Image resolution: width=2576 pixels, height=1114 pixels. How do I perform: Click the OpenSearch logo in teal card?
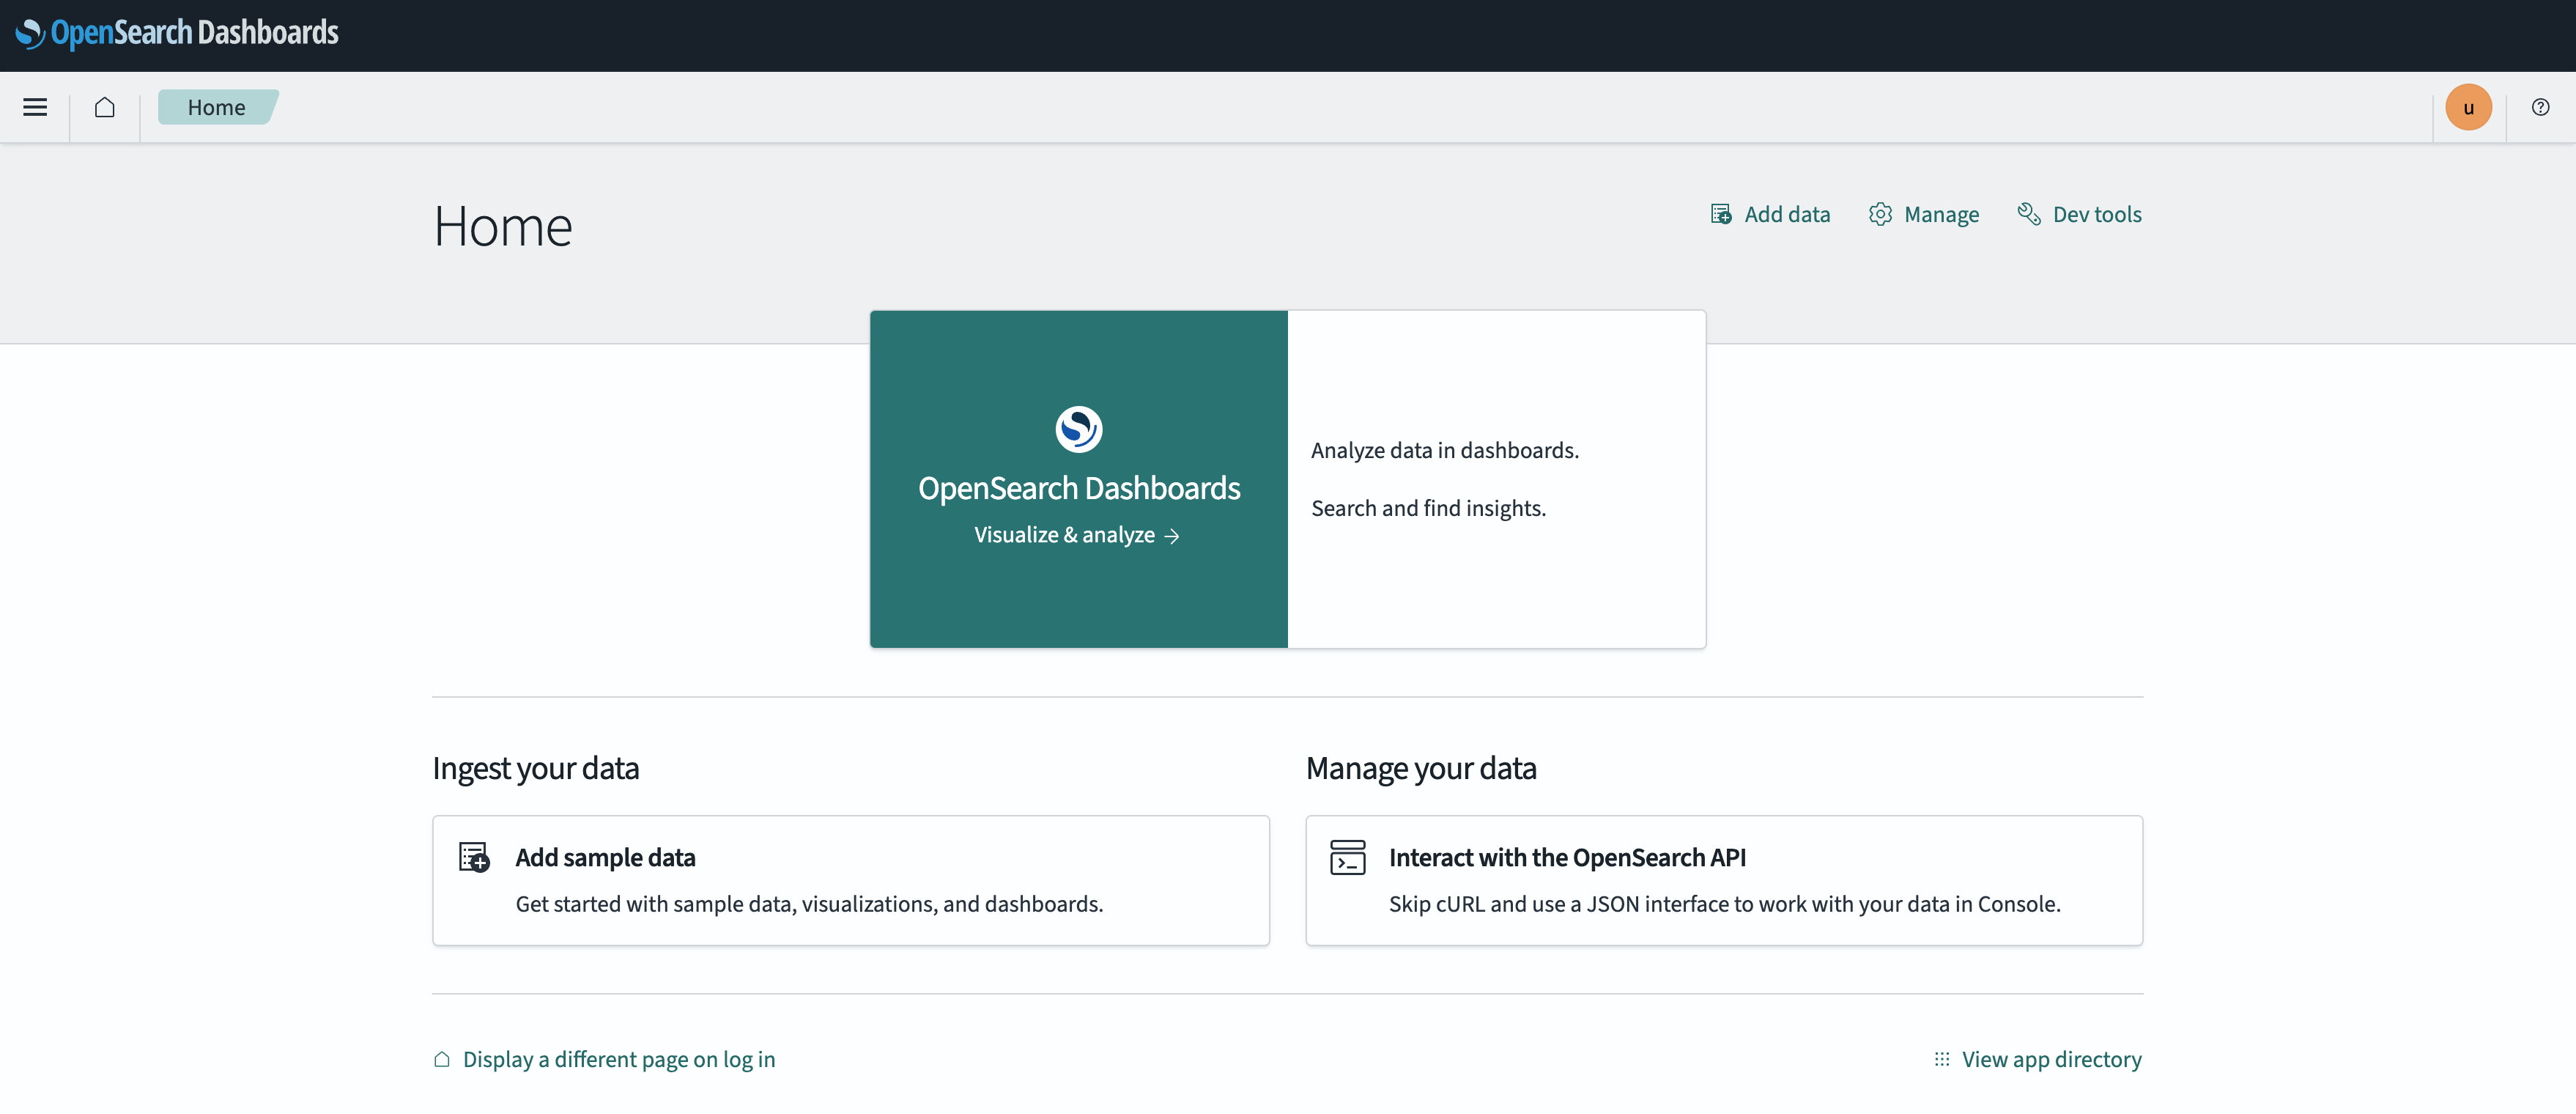coord(1079,429)
